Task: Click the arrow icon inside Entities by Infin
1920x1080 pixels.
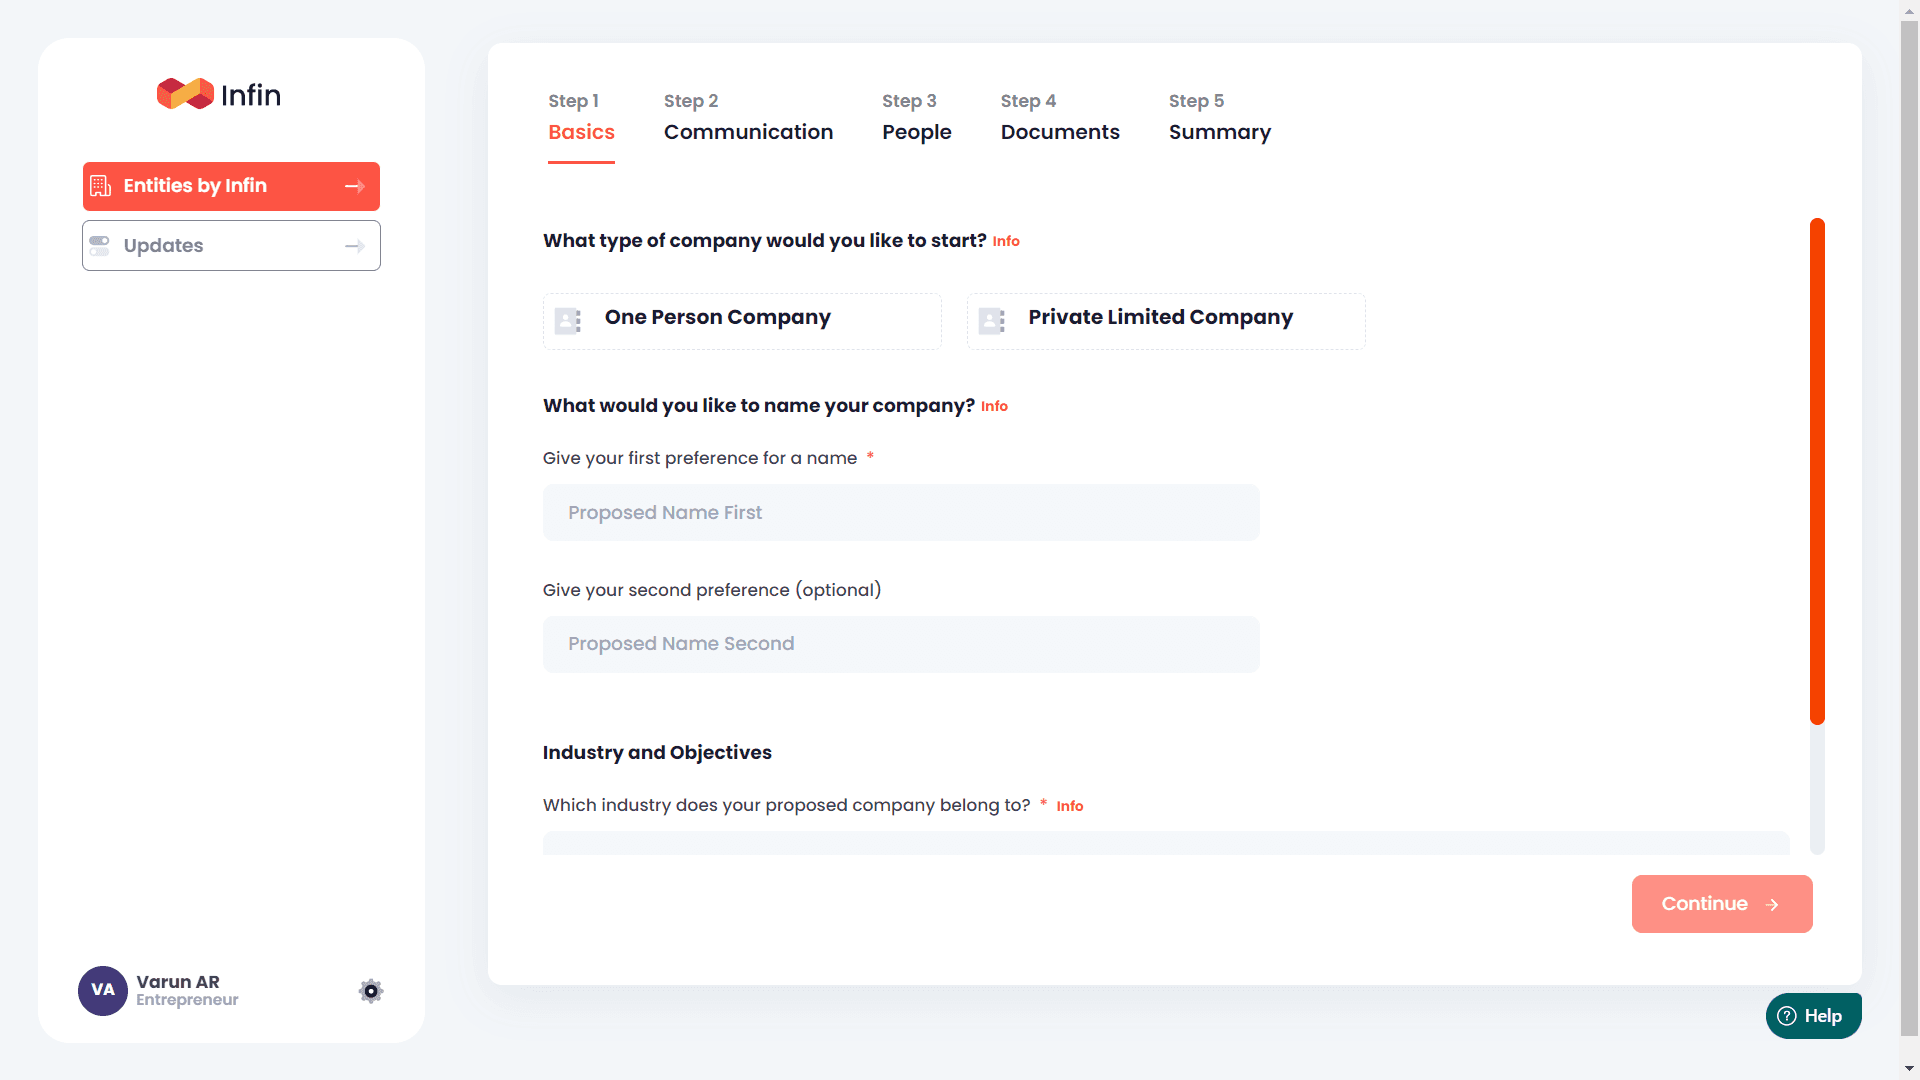Action: pyautogui.click(x=354, y=186)
